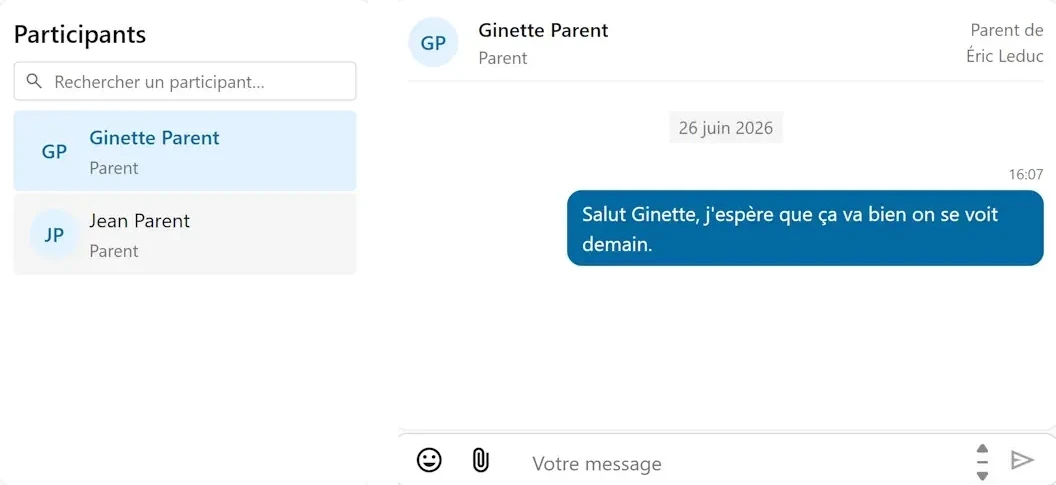Click the middle dash of the message resizer
Viewport: 1056px width, 485px height.
983,462
